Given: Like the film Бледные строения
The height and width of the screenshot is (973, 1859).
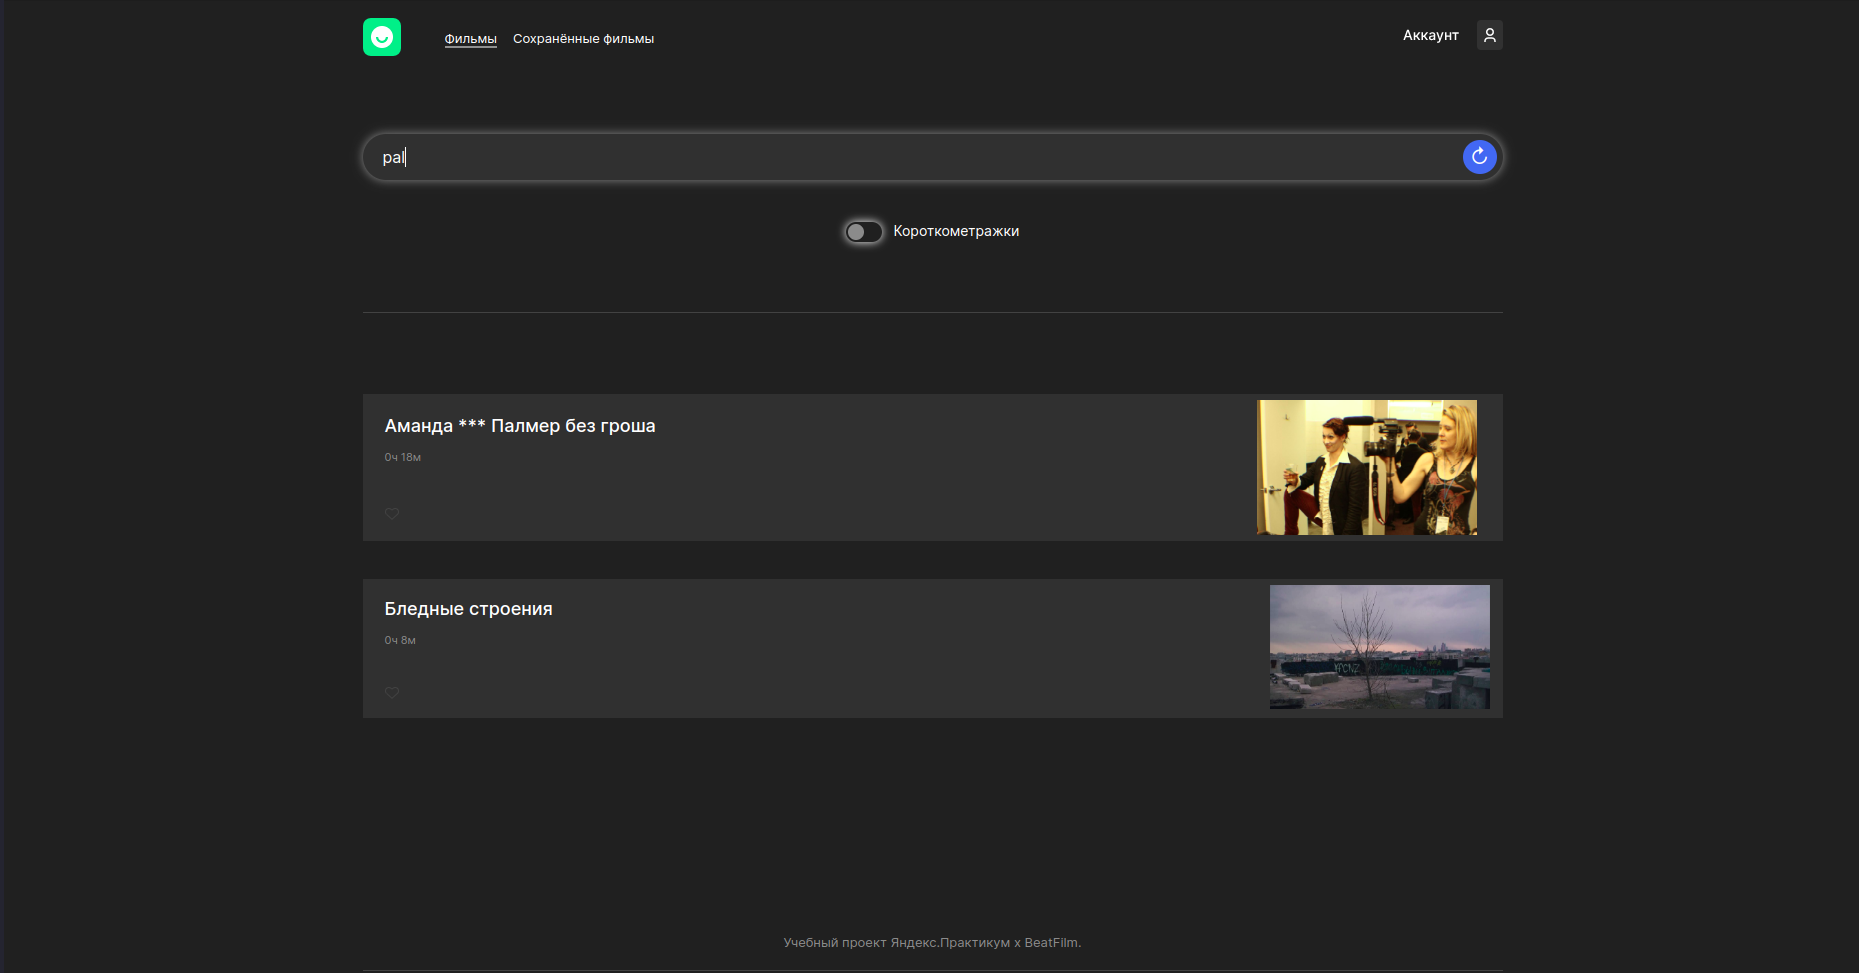Looking at the screenshot, I should (392, 692).
